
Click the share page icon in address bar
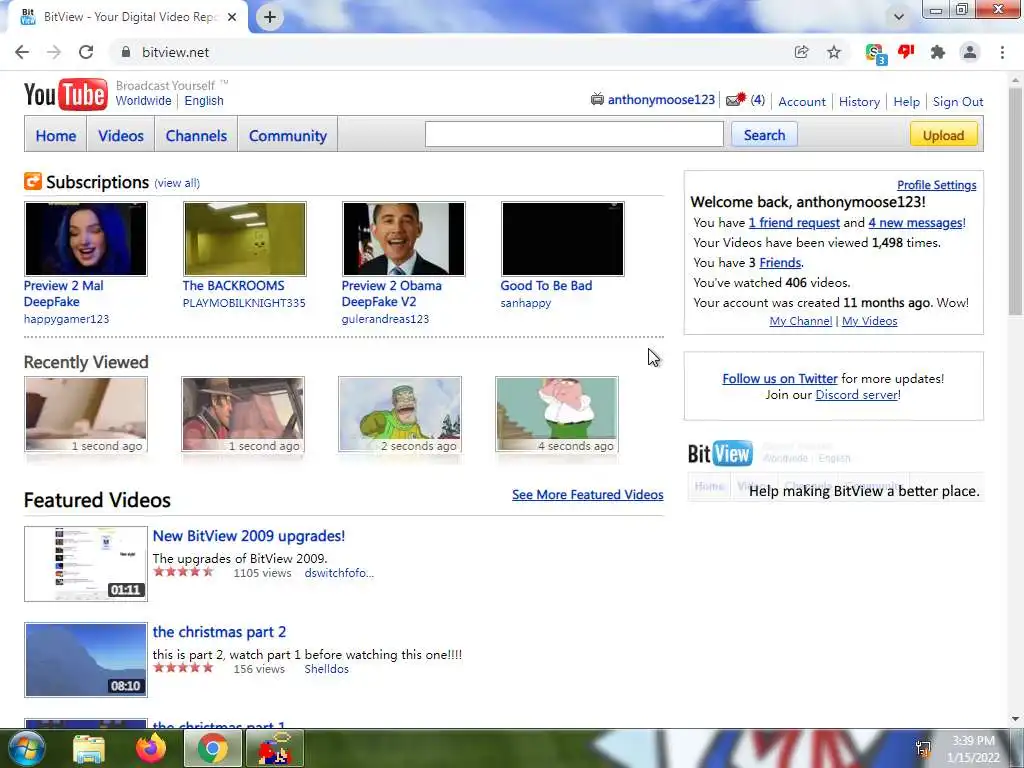(801, 52)
